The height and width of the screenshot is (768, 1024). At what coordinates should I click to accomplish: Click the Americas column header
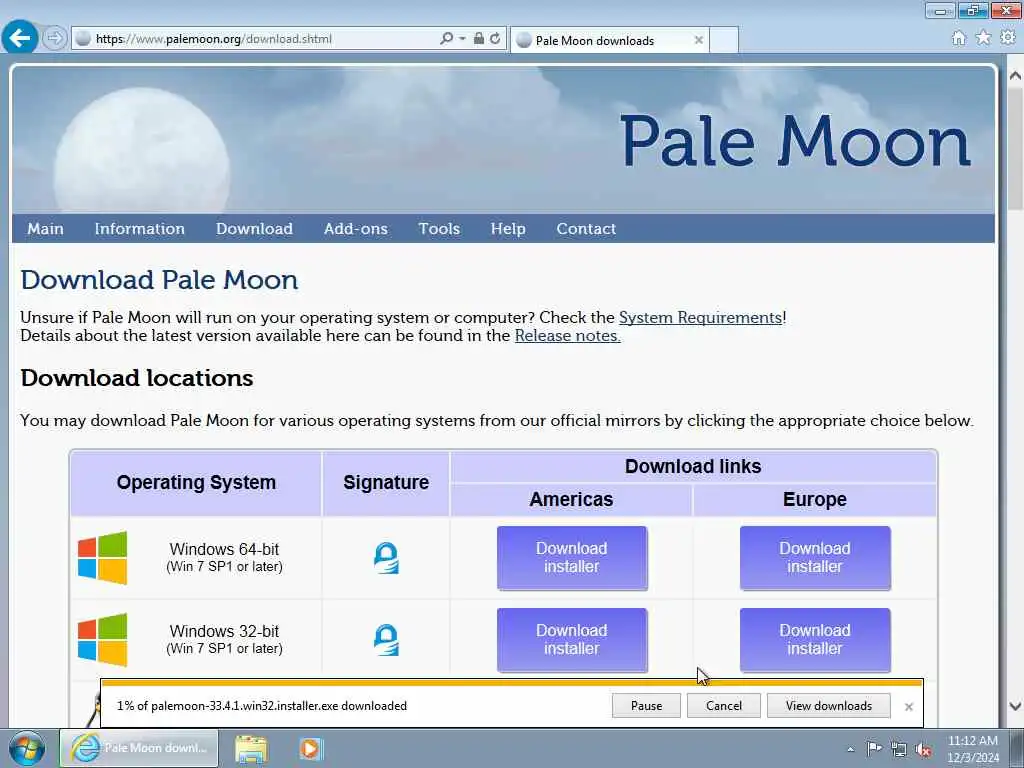[571, 500]
